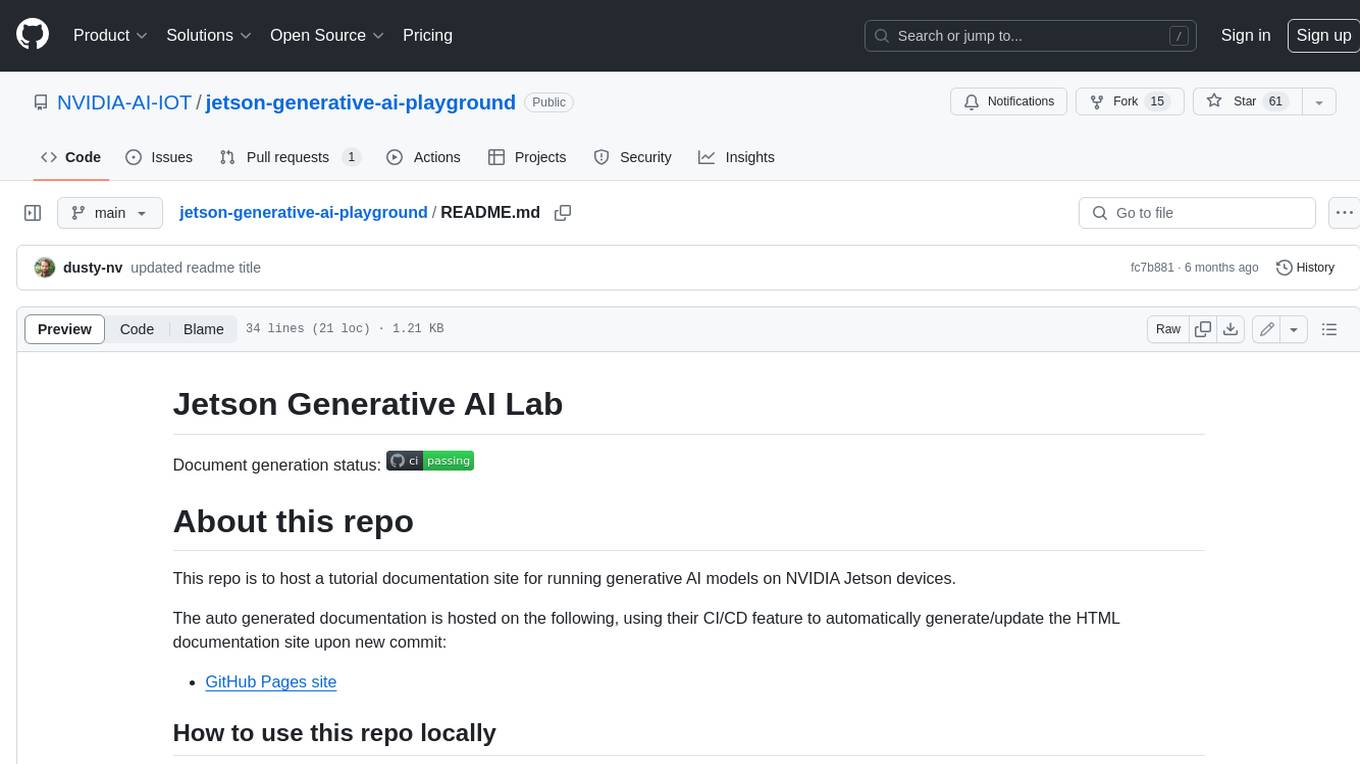Open commit fc7b881
This screenshot has height=764, width=1360.
point(1152,267)
